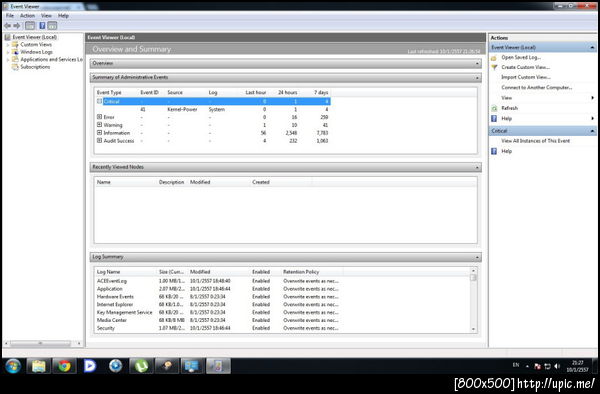Image resolution: width=600 pixels, height=394 pixels.
Task: Click the Retention Policy column header
Action: pyautogui.click(x=301, y=272)
